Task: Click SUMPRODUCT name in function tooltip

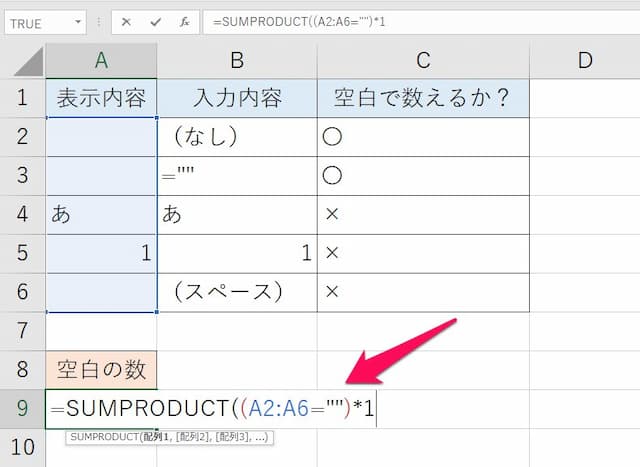Action: point(104,437)
